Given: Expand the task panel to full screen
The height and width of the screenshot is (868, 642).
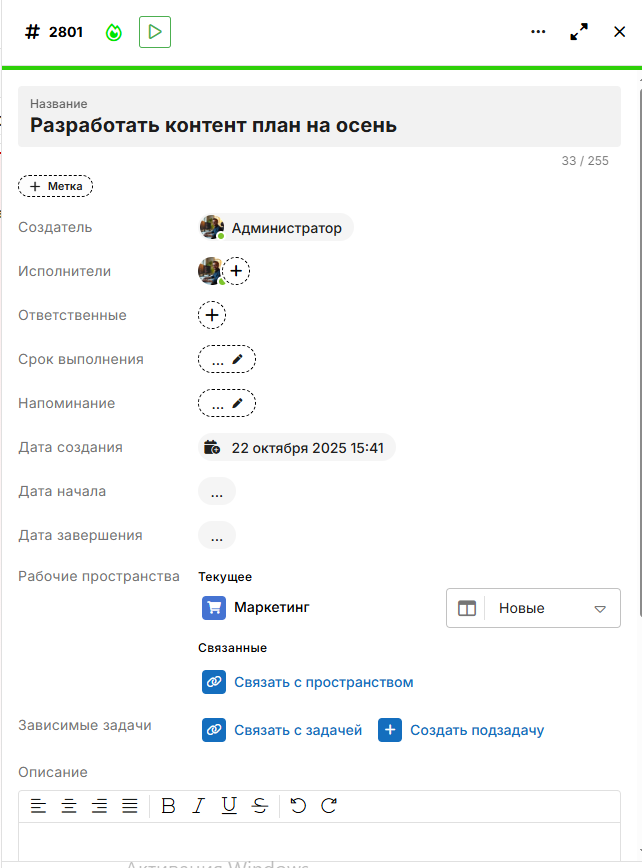Looking at the screenshot, I should point(579,32).
